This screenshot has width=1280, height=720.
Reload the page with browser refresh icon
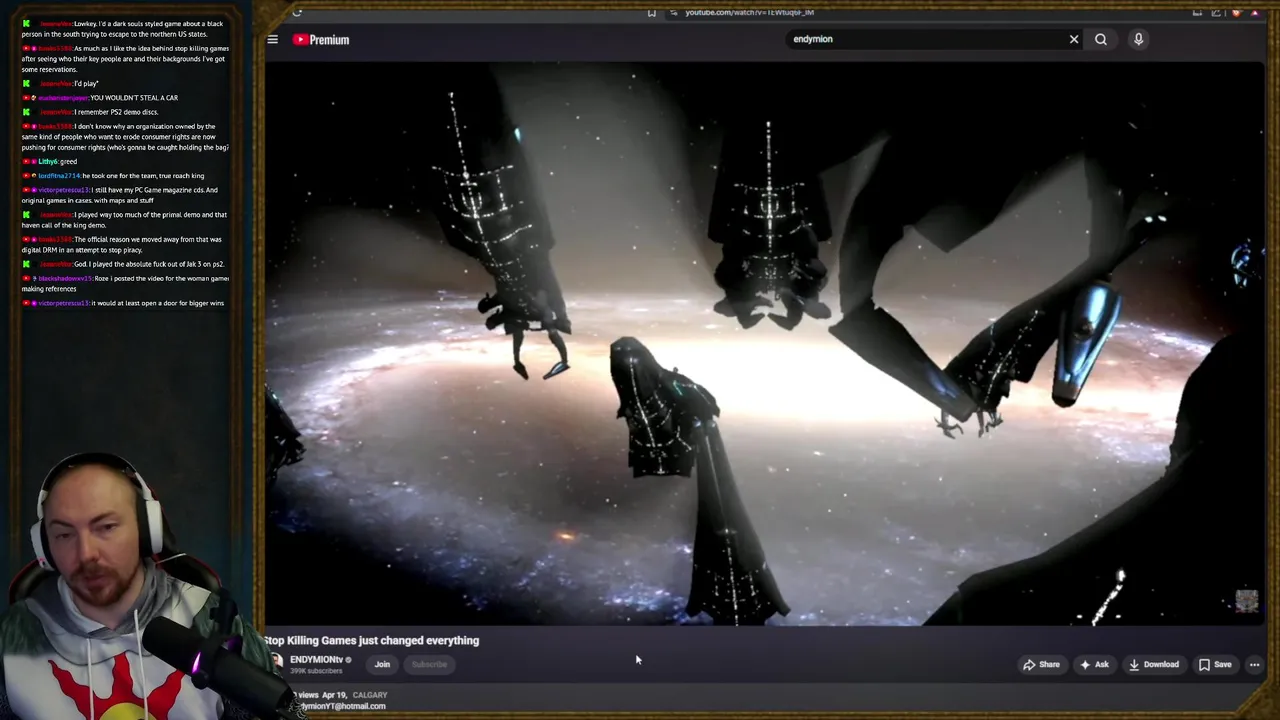click(x=297, y=12)
